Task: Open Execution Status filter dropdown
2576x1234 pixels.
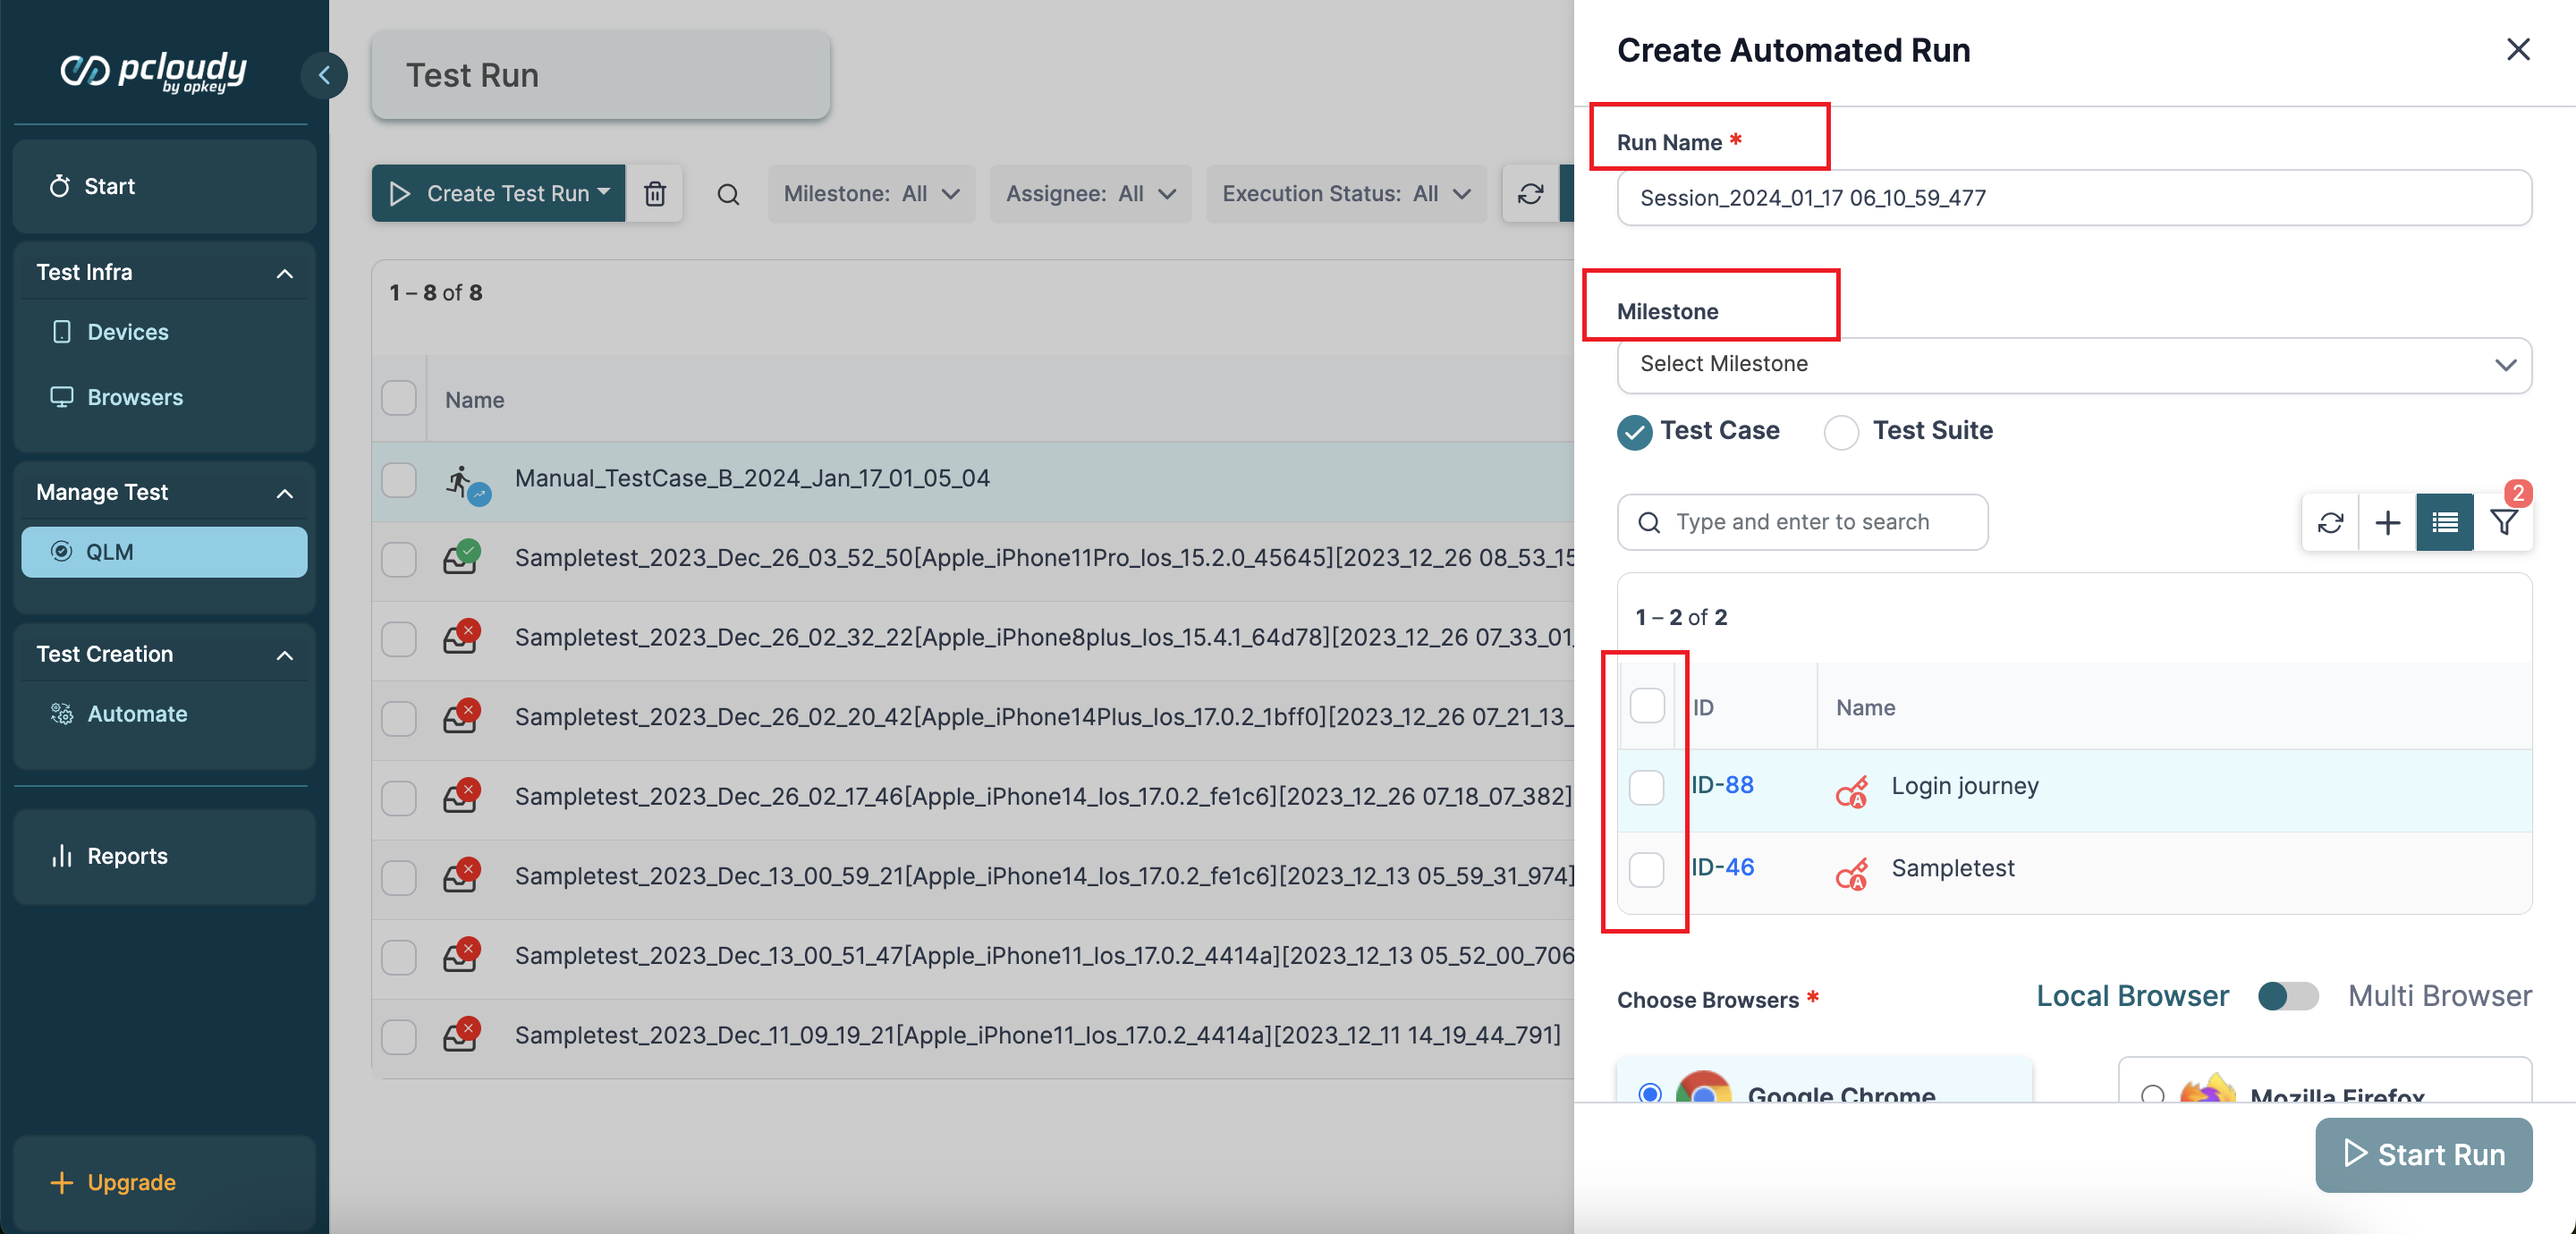Action: (x=1346, y=194)
